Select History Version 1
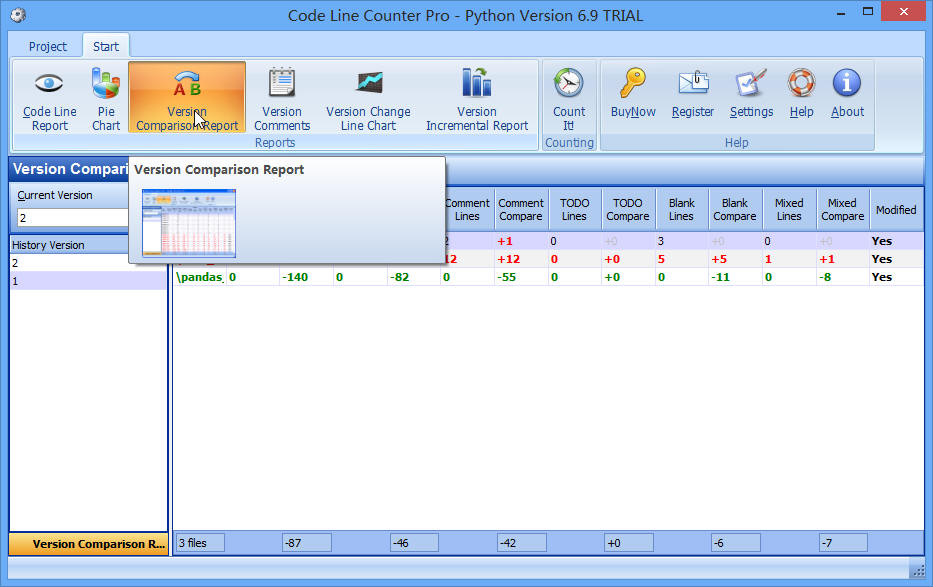 (x=88, y=281)
